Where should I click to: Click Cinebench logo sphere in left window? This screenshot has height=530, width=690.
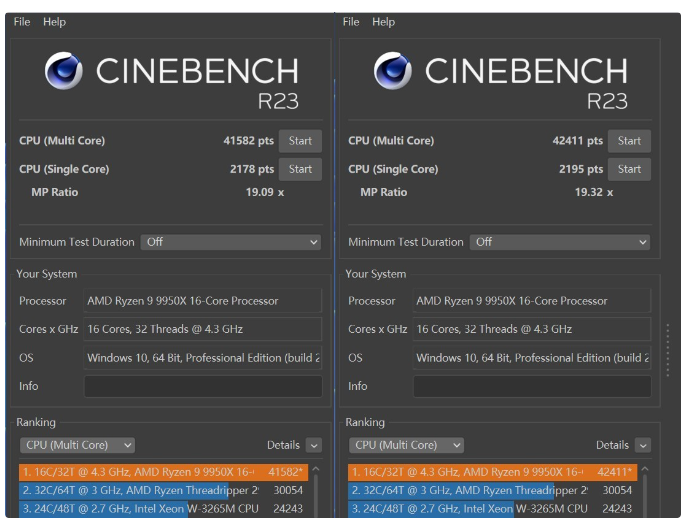(64, 70)
